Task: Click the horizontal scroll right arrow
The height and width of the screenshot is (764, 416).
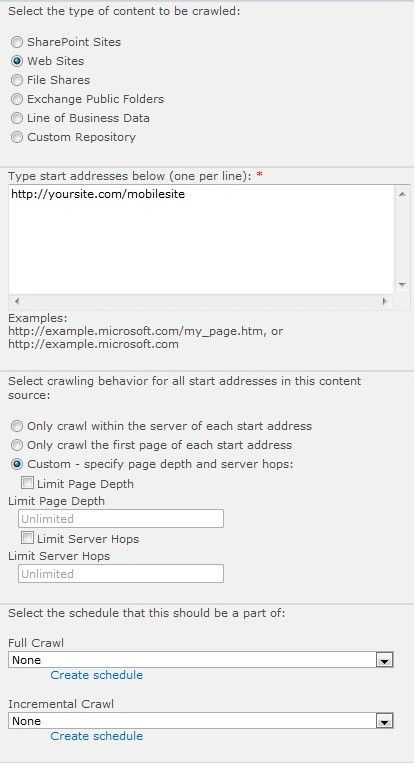Action: tap(385, 301)
